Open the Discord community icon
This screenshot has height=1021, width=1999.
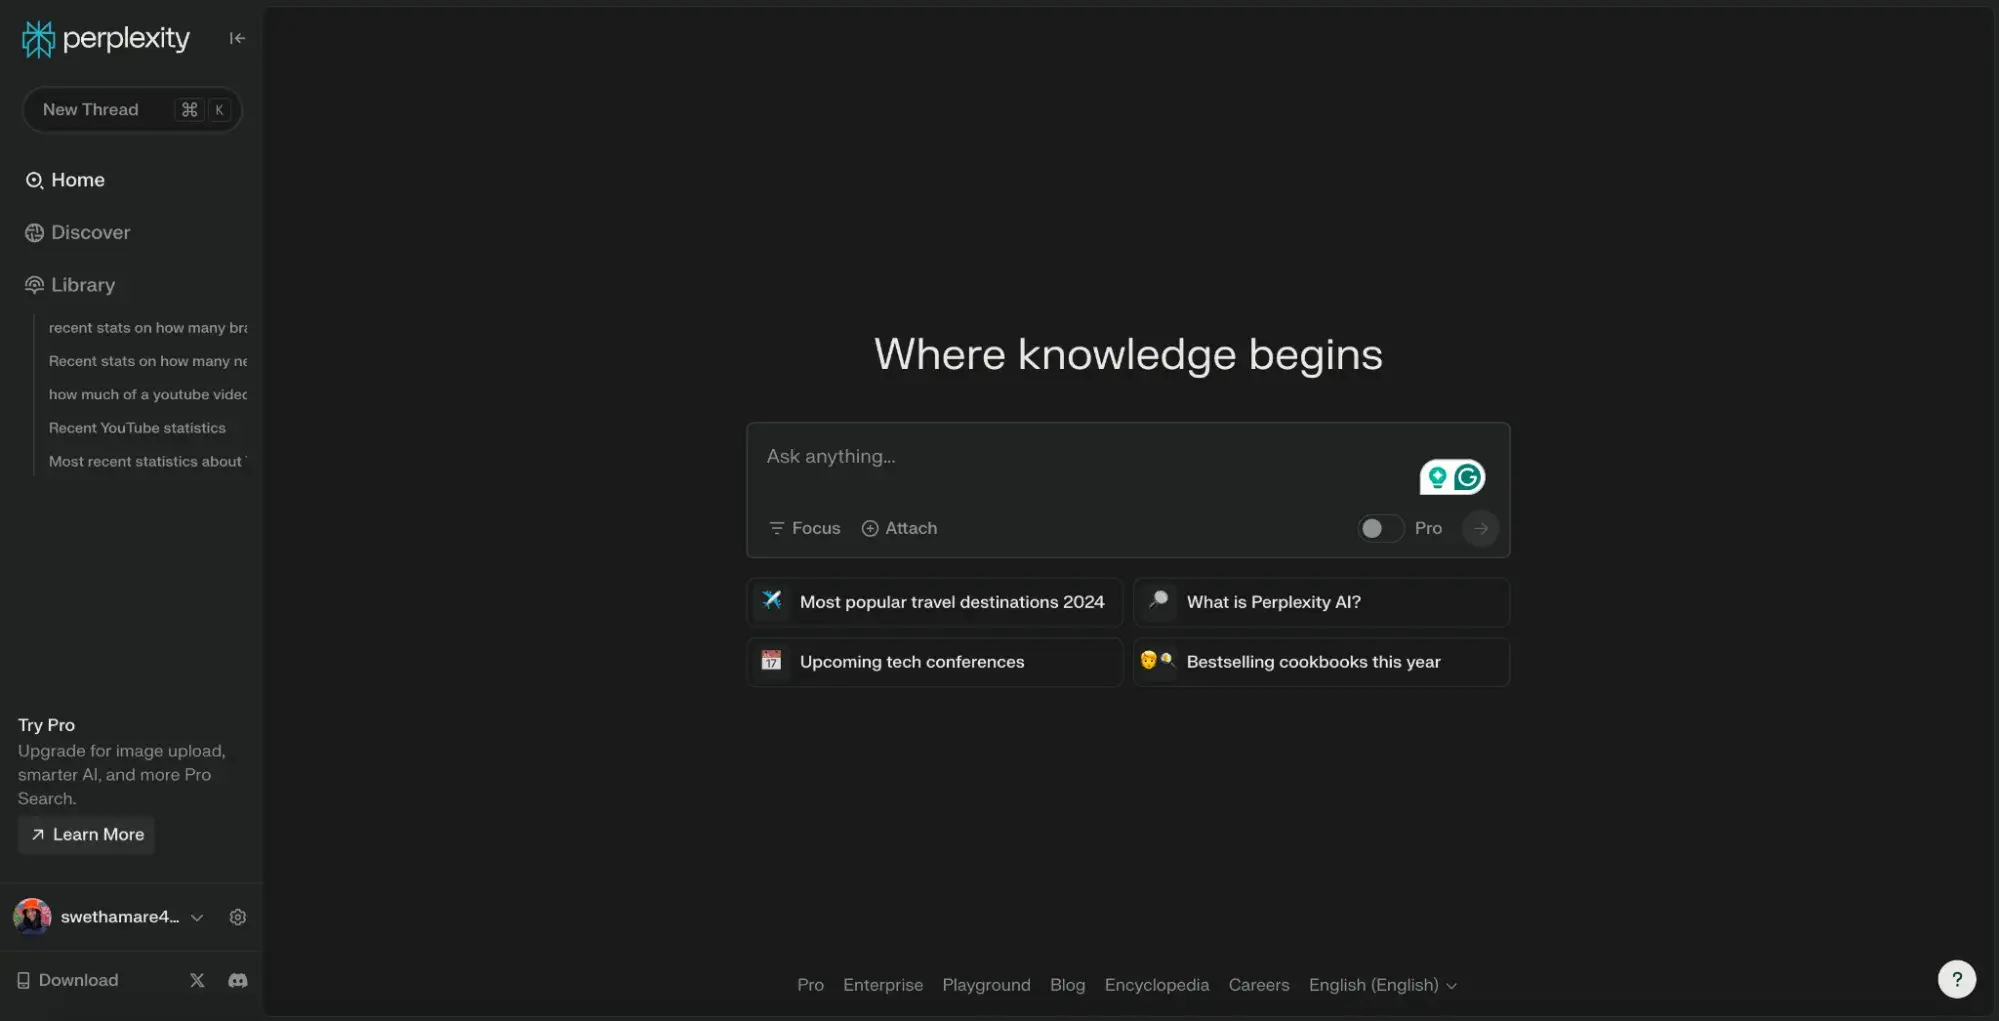coord(237,980)
